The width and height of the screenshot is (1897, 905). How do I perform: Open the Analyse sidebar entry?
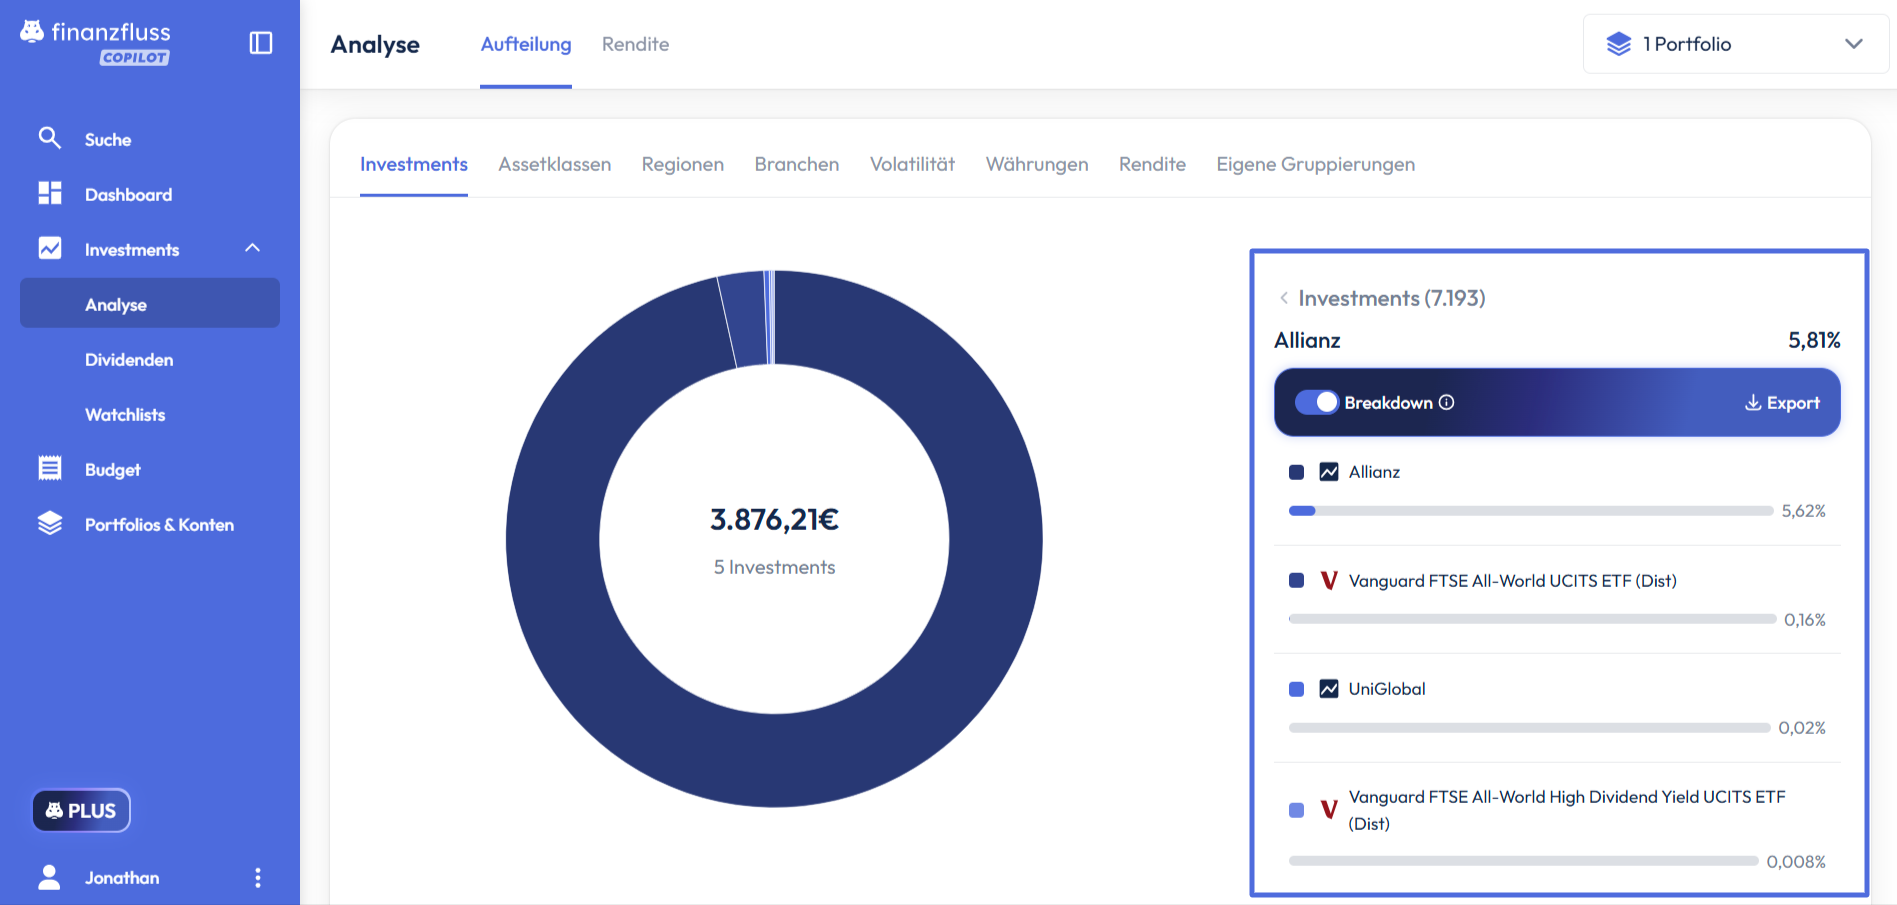tap(150, 303)
